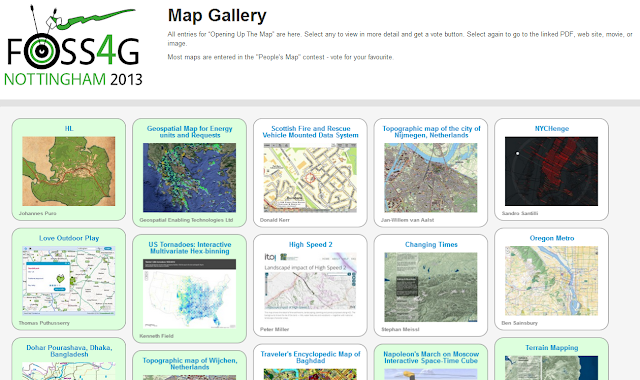This screenshot has height=380, width=640.
Task: Open the Changing Times title link
Action: click(x=431, y=244)
